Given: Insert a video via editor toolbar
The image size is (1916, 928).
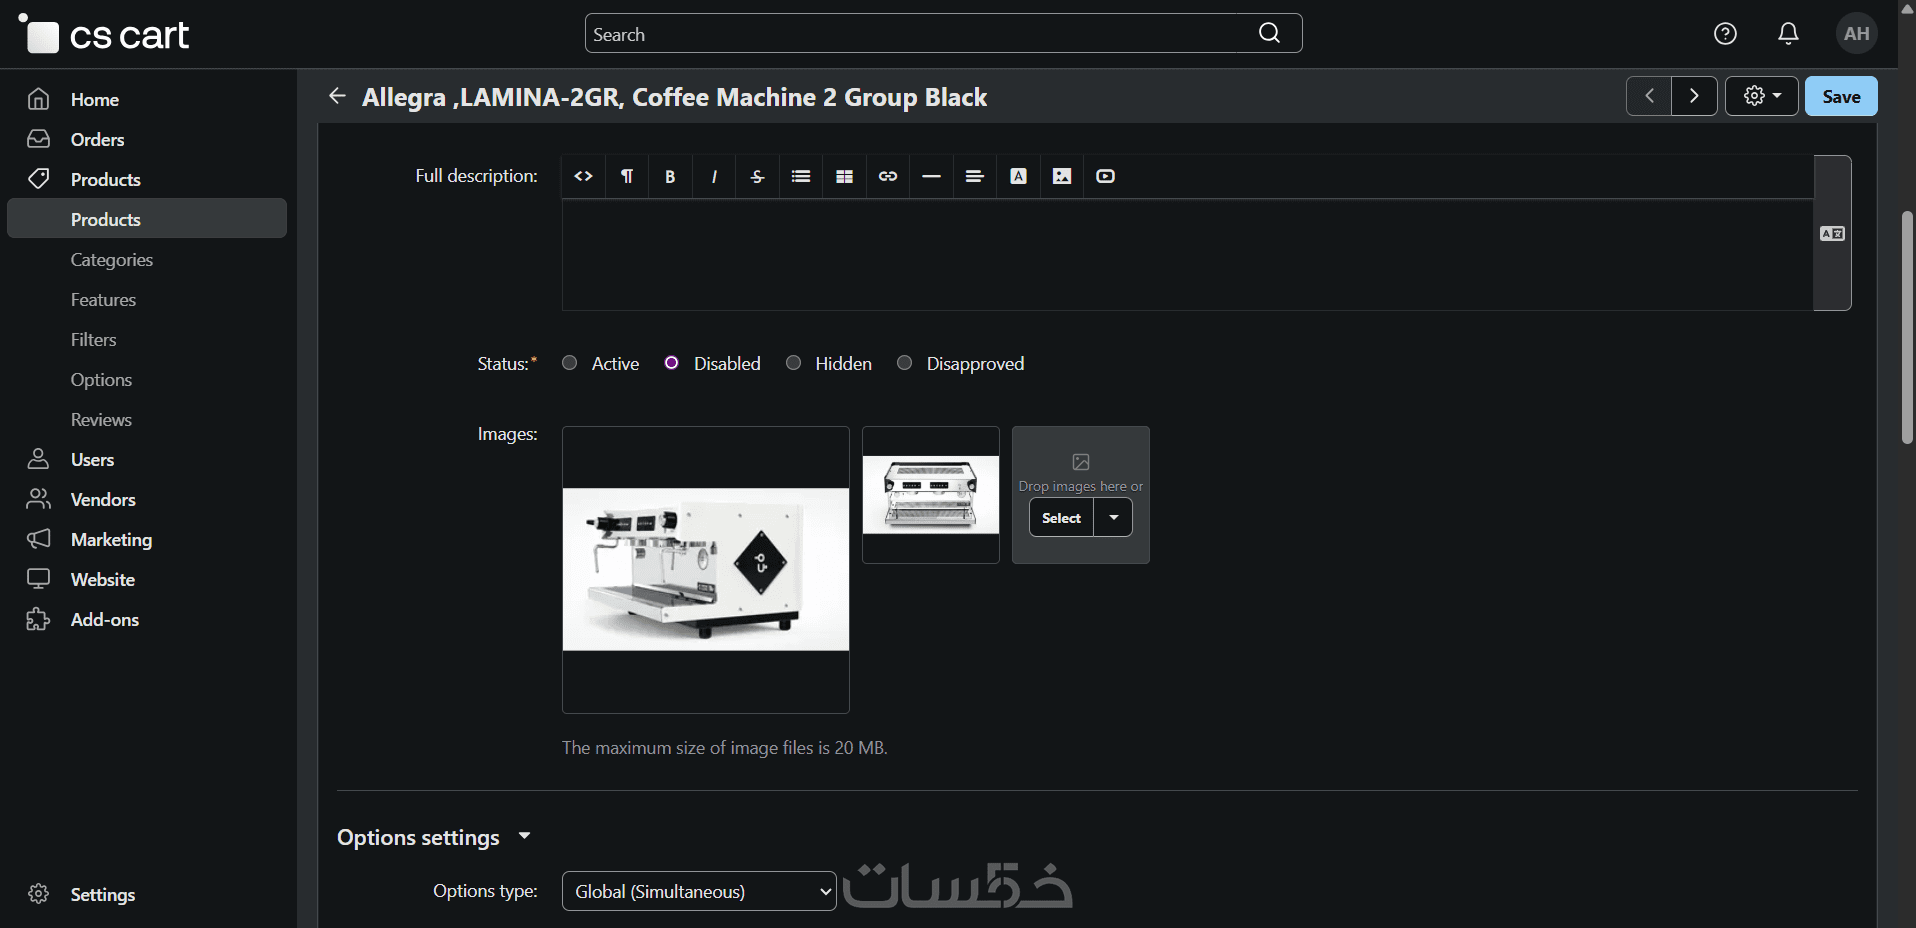Looking at the screenshot, I should click(x=1105, y=176).
